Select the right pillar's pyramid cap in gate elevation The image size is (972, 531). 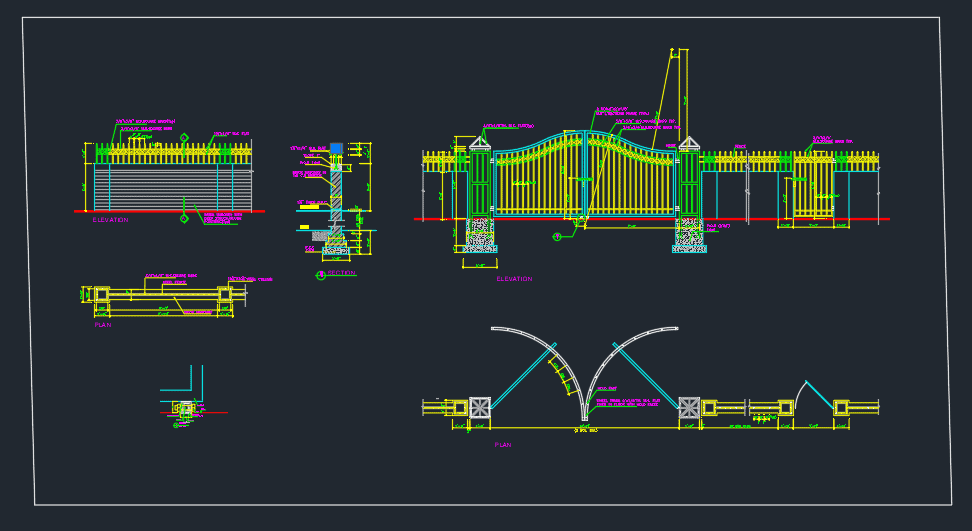click(689, 144)
